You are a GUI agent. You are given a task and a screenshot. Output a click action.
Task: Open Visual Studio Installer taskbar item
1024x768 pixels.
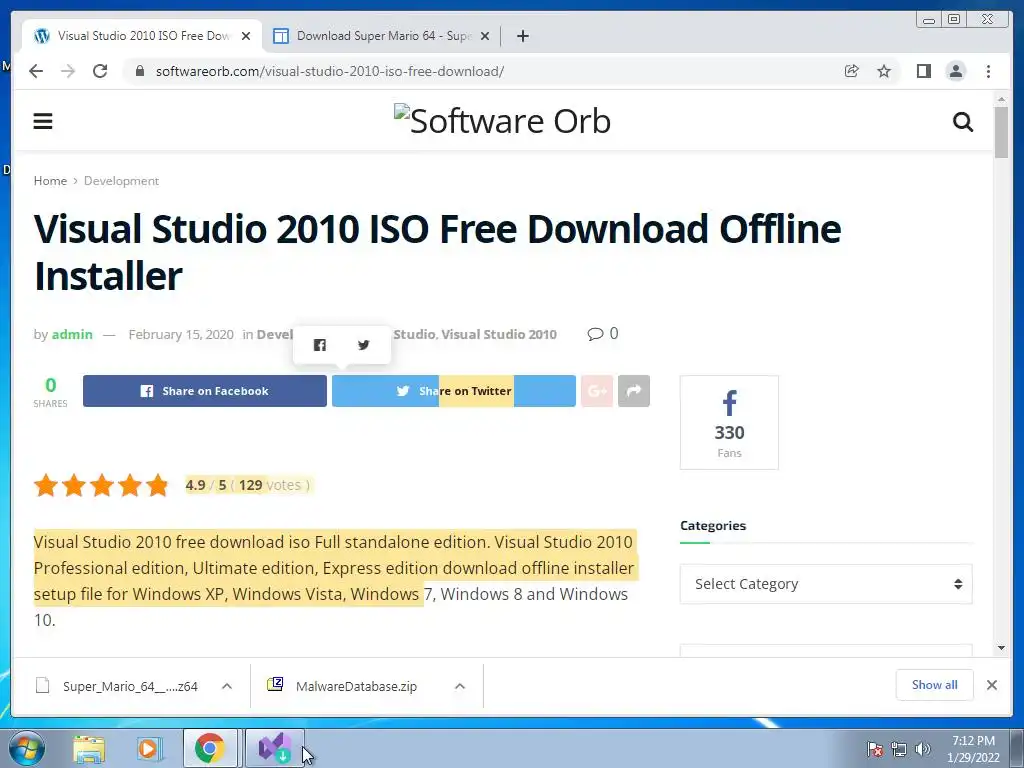point(275,748)
